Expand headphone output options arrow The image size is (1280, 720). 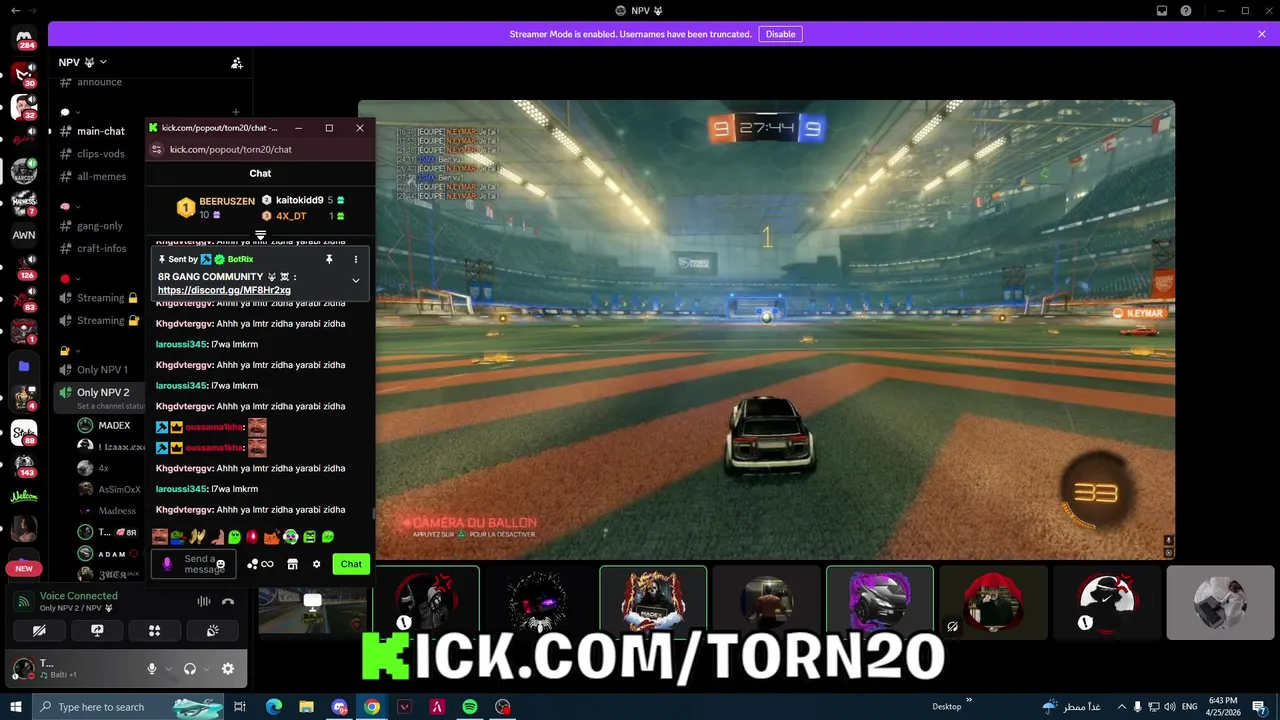[x=206, y=669]
